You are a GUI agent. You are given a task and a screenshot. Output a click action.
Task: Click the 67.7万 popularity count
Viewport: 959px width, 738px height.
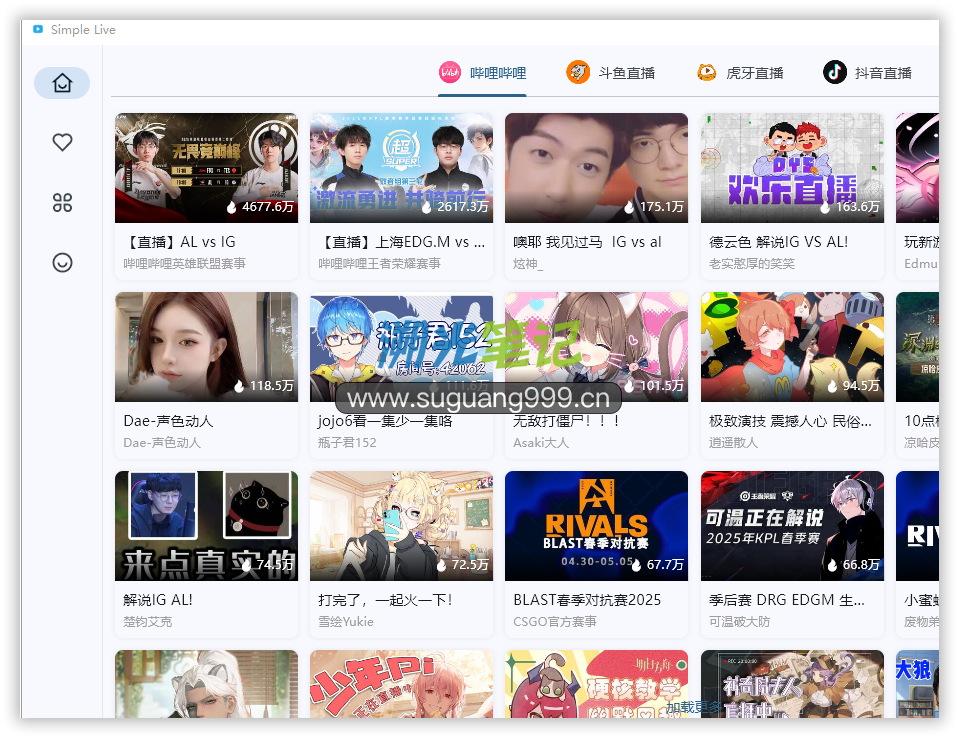[658, 565]
